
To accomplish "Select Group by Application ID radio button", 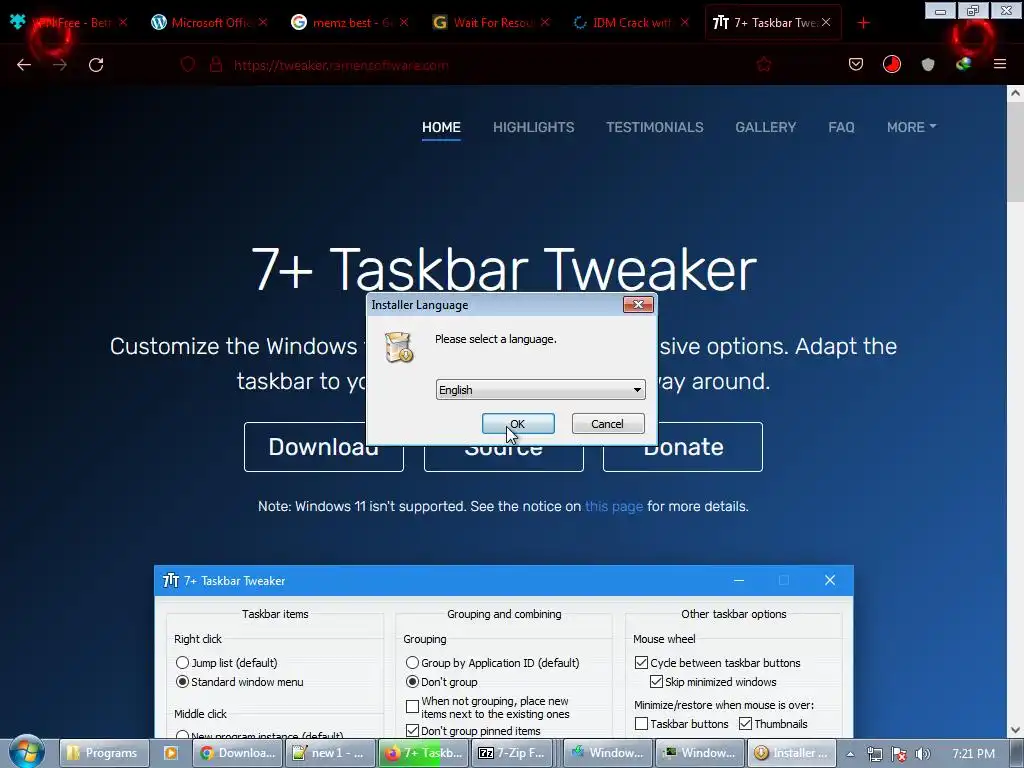I will [412, 663].
